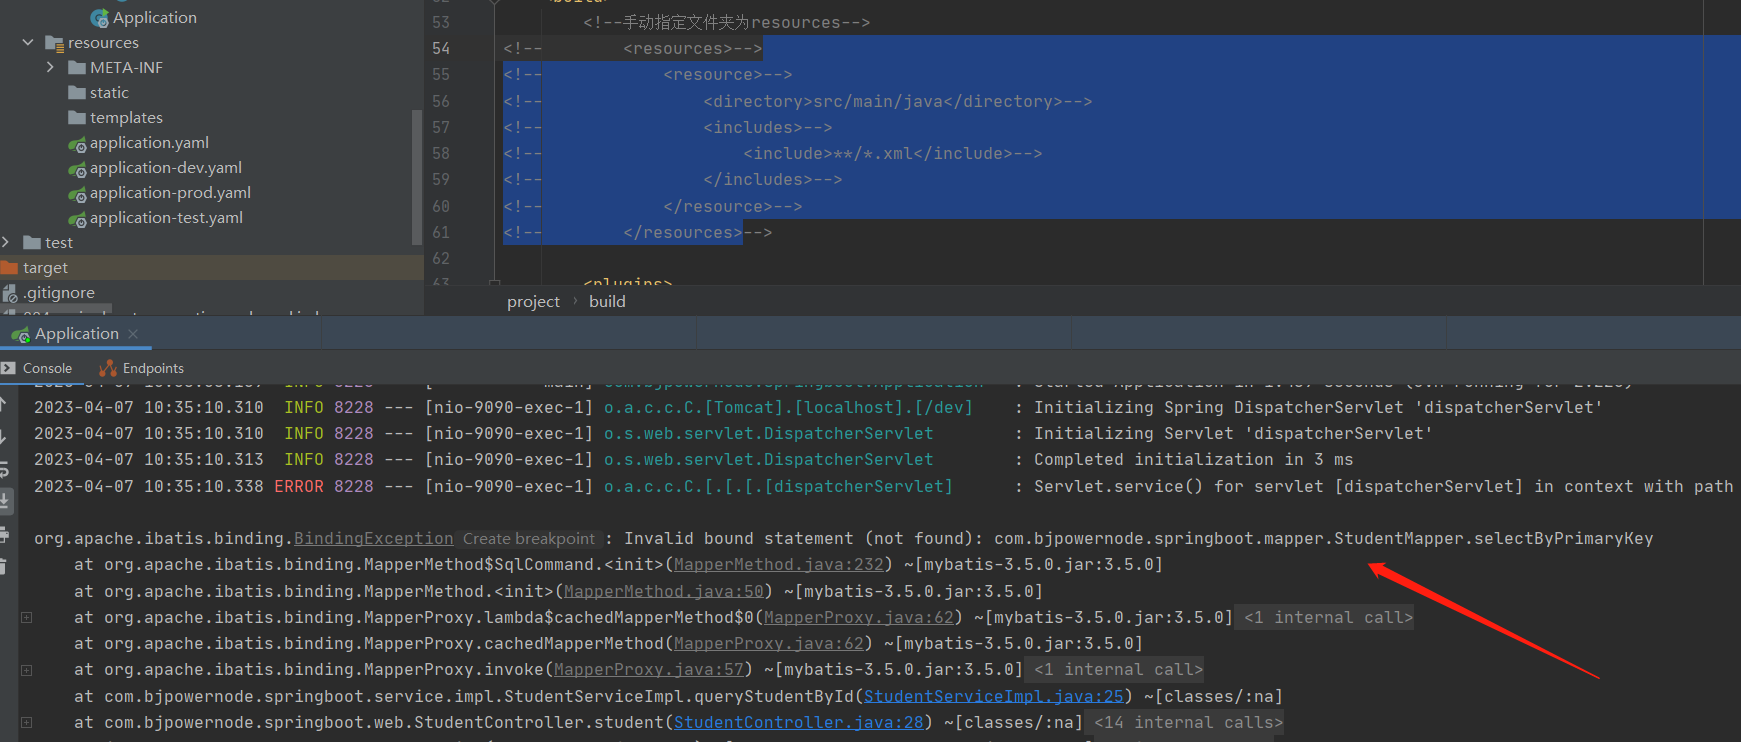Click the '<include>**/*.xml</include>' code line

pyautogui.click(x=893, y=154)
